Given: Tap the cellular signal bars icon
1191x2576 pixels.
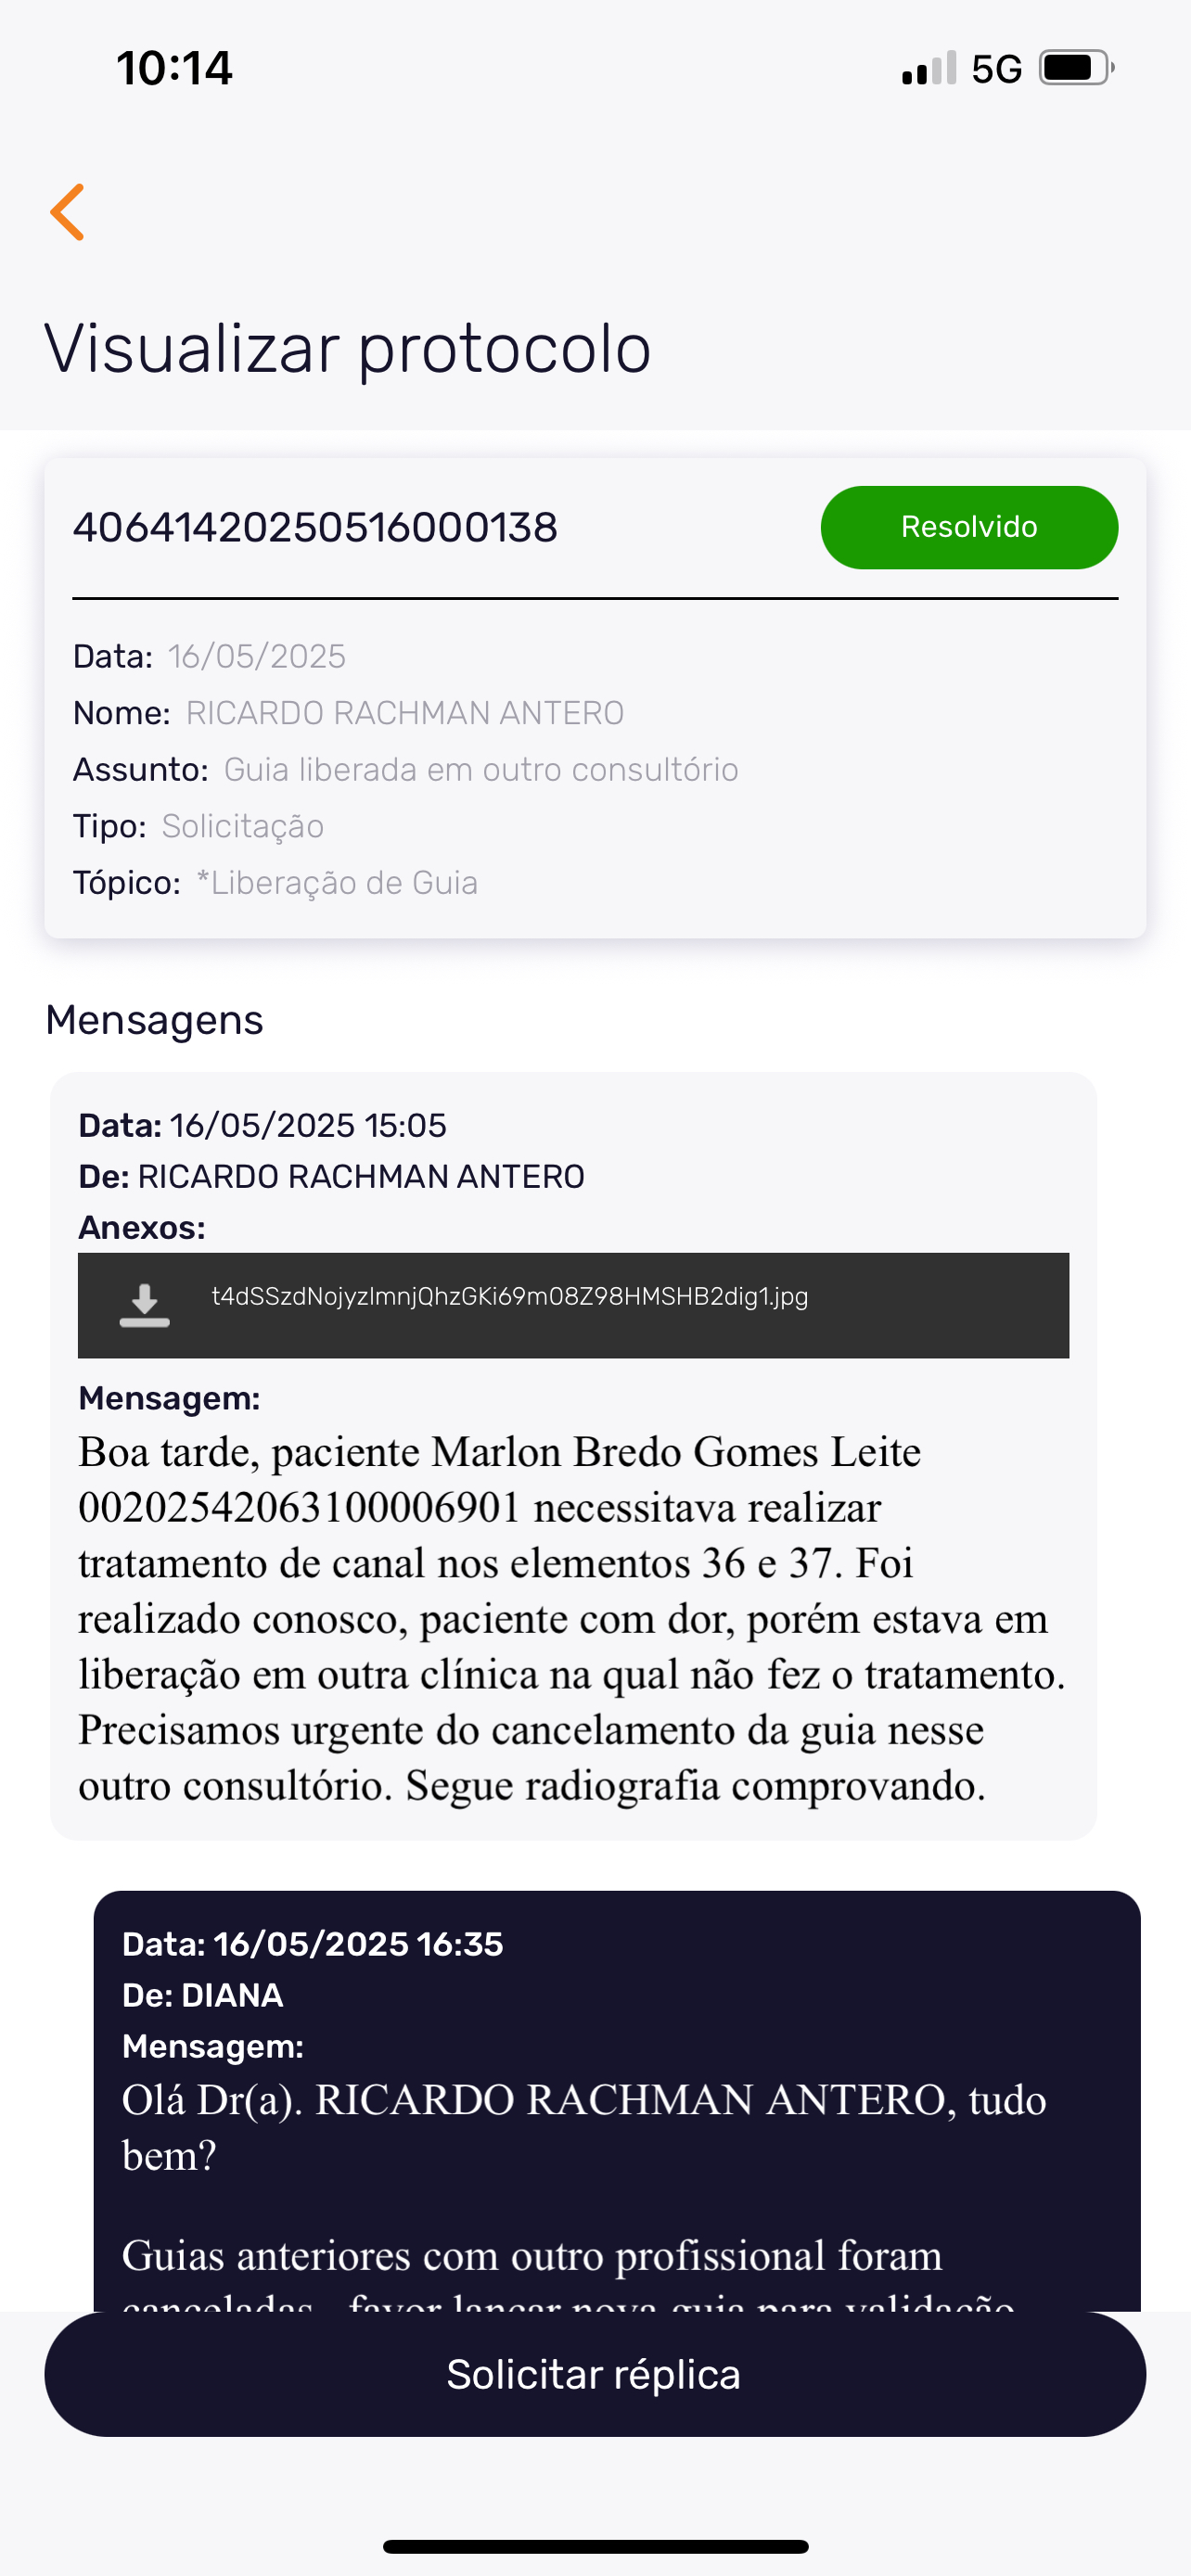Looking at the screenshot, I should (x=928, y=68).
